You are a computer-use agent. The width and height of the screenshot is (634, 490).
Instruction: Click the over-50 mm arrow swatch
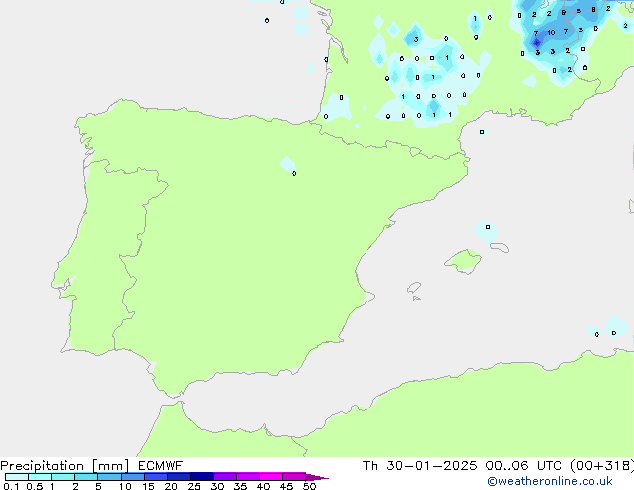317,477
